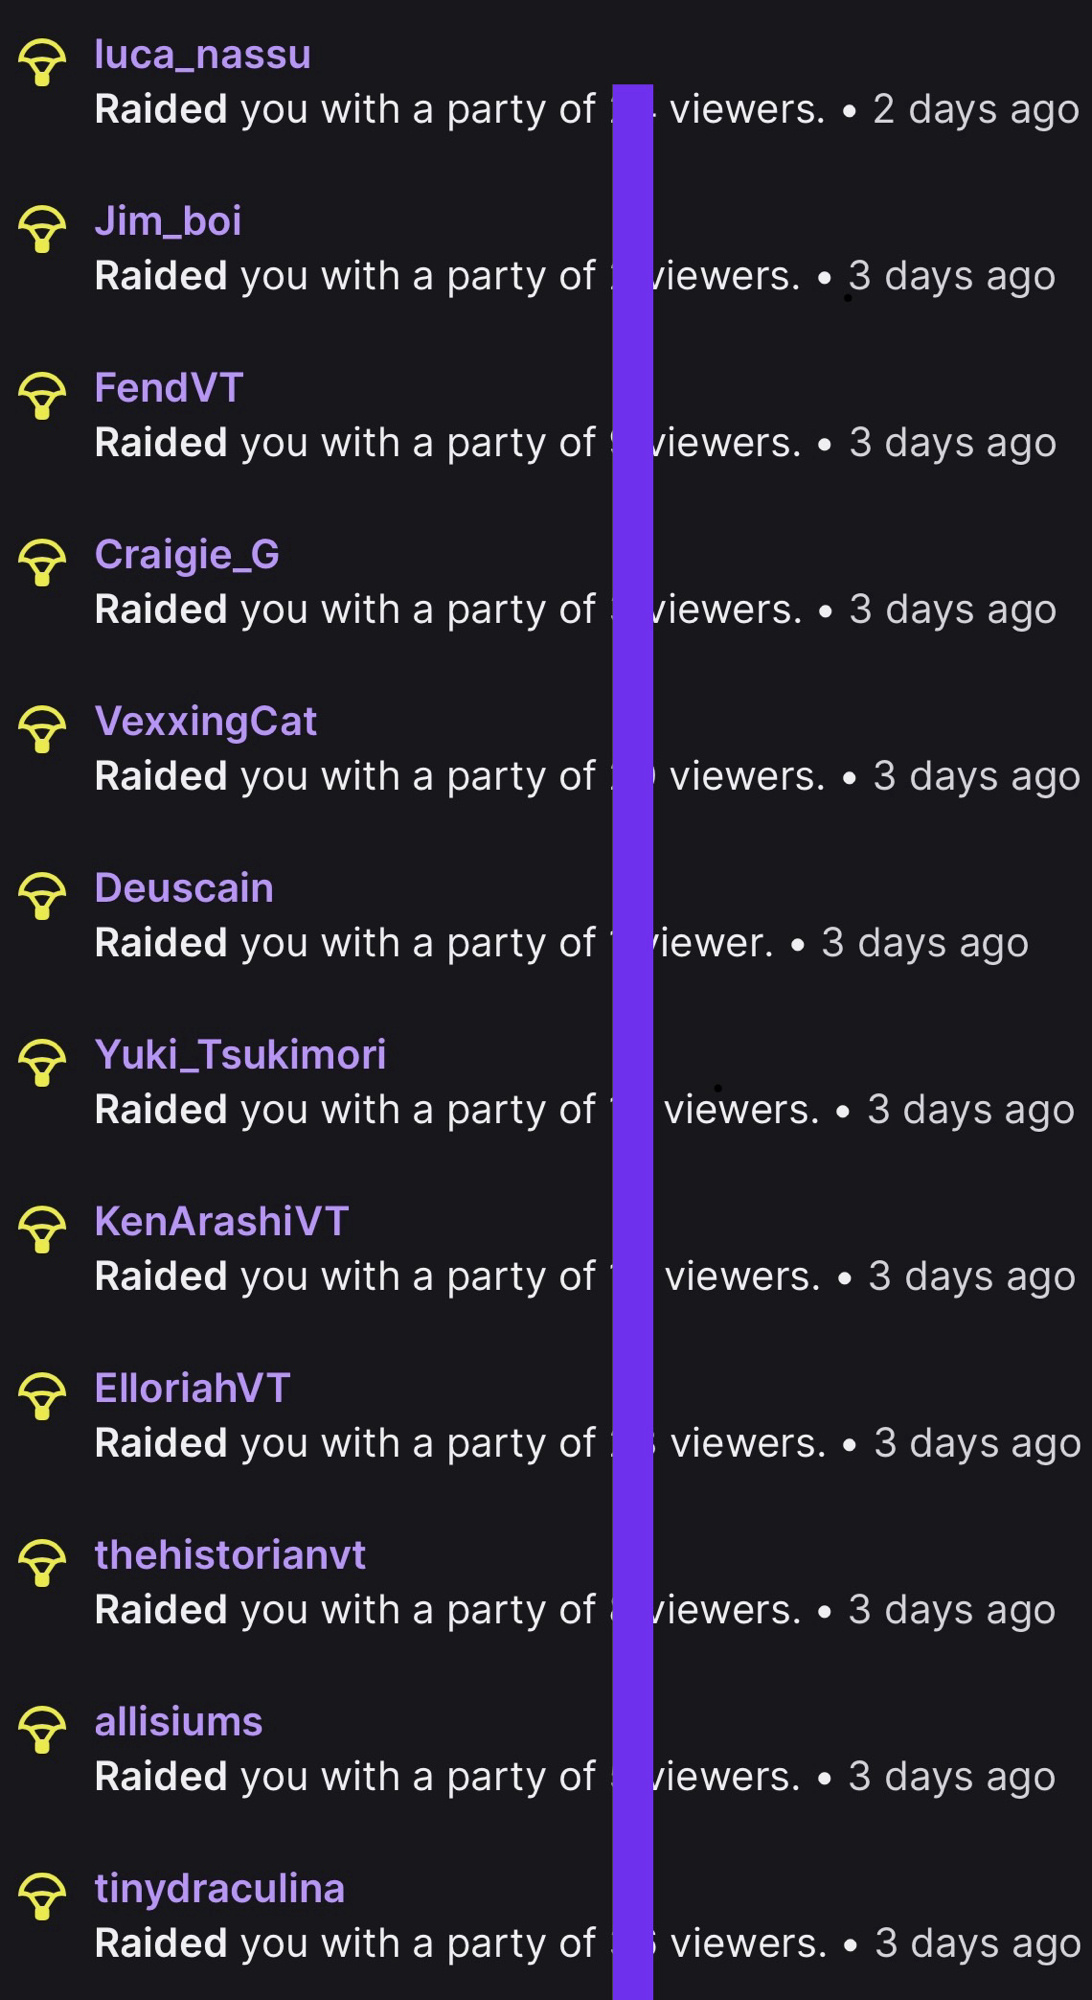1092x2000 pixels.
Task: Tap the allisiums username
Action: click(178, 1722)
